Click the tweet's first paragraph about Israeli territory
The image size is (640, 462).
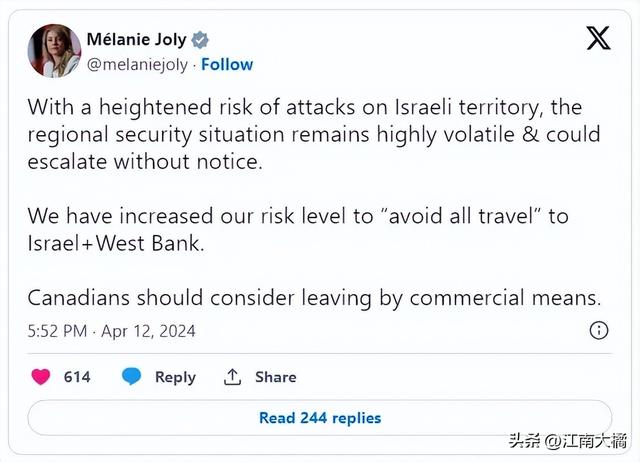pos(314,134)
